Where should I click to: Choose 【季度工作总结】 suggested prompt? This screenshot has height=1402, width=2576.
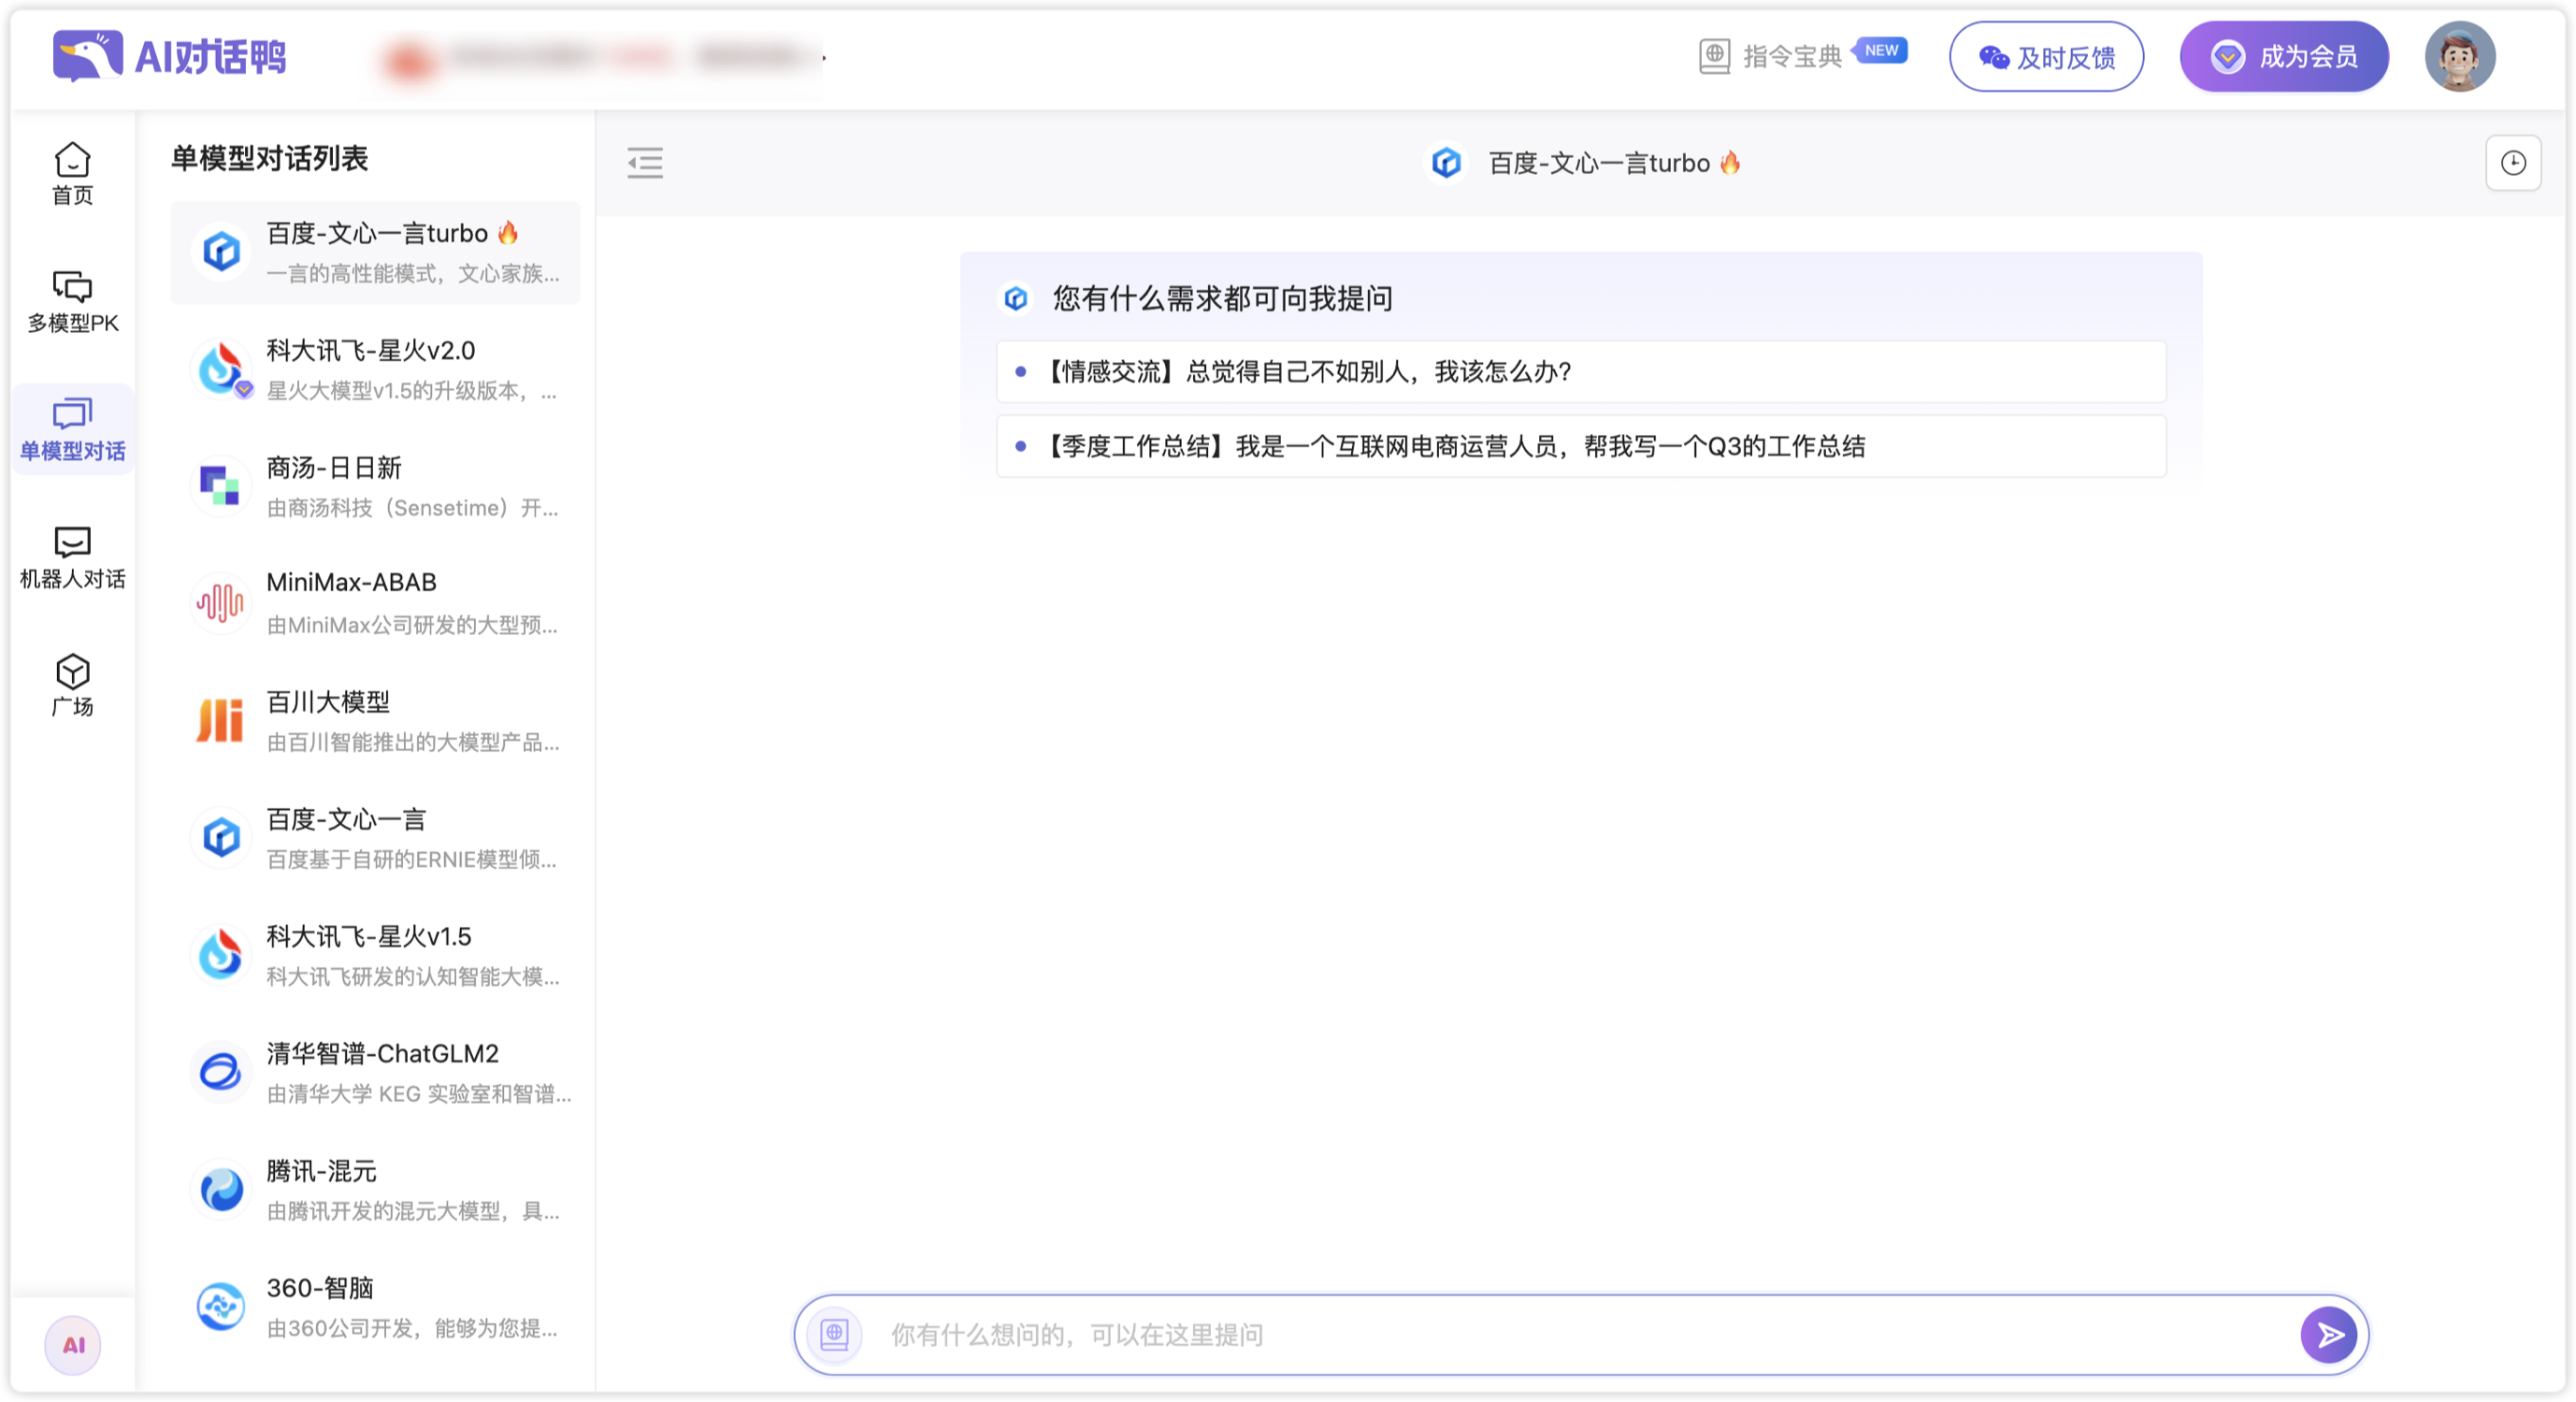(1581, 446)
